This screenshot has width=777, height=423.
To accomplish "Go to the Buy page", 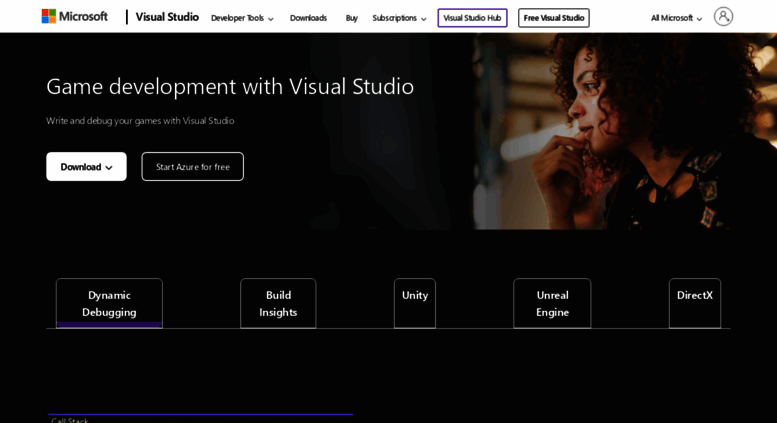I will pos(351,18).
